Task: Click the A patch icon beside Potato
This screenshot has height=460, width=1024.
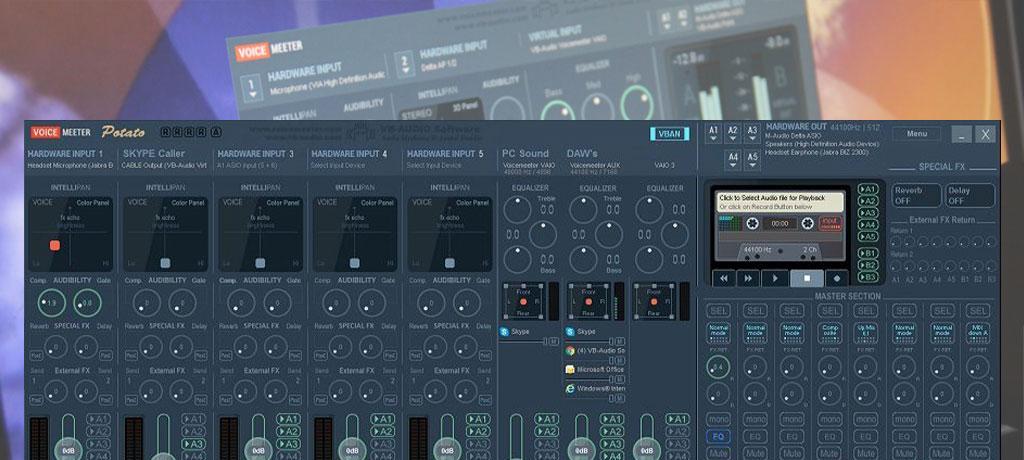Action: point(216,133)
